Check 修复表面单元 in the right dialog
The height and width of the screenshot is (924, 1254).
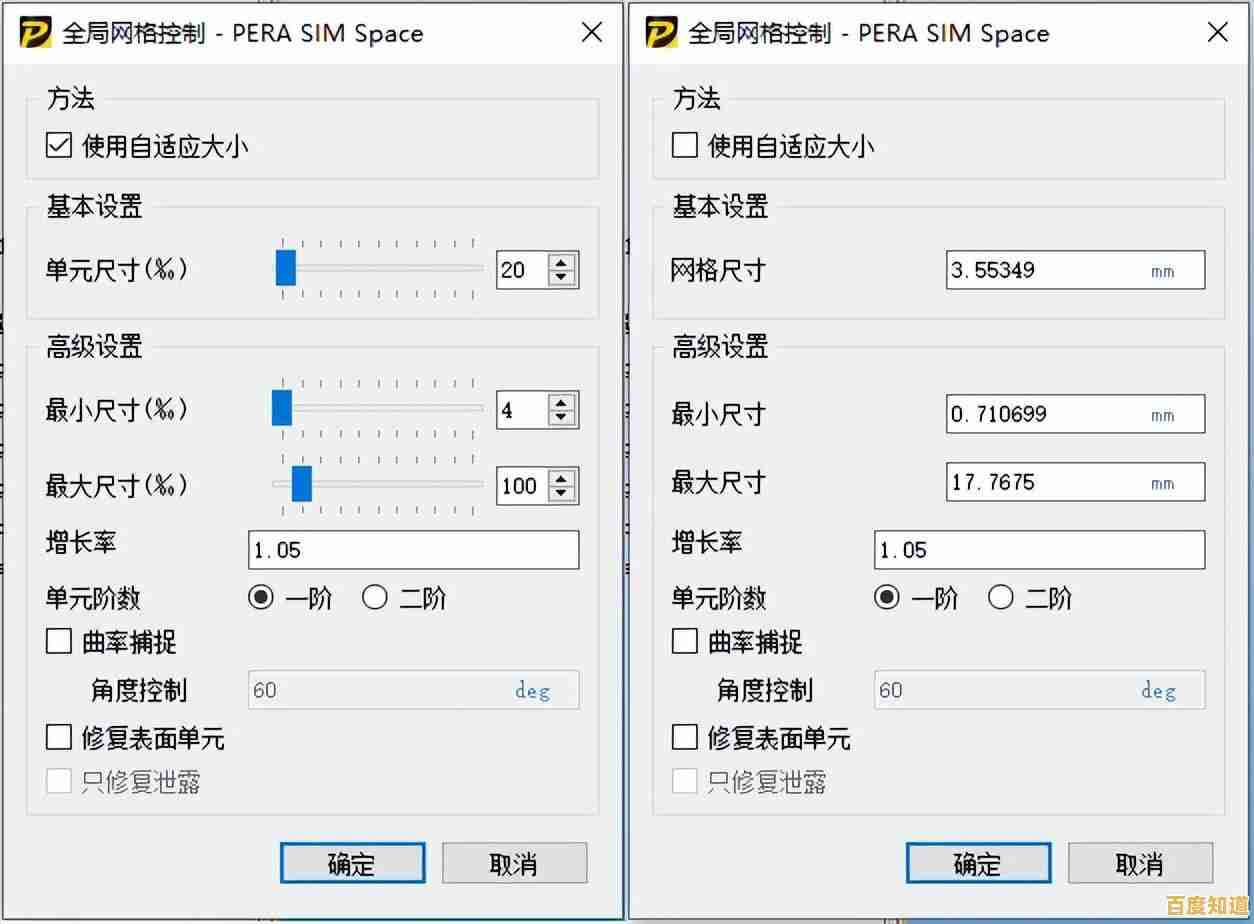(x=684, y=738)
